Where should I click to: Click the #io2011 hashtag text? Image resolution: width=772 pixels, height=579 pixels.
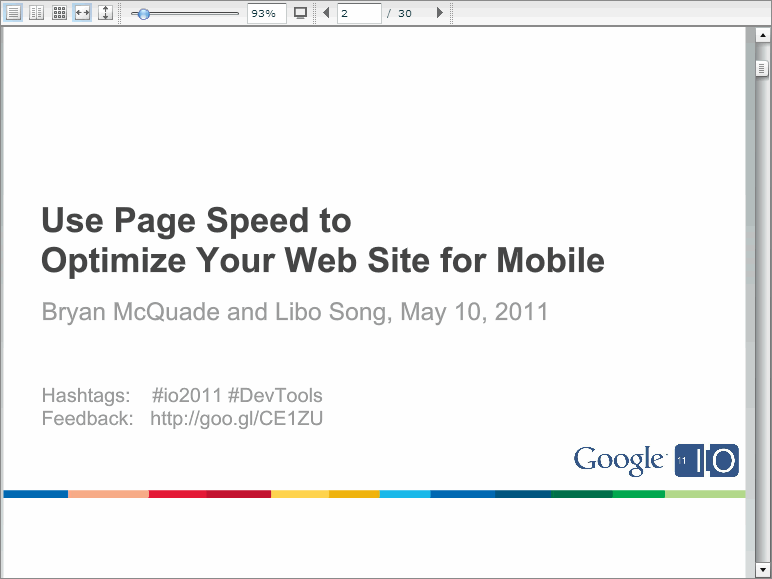coord(187,395)
